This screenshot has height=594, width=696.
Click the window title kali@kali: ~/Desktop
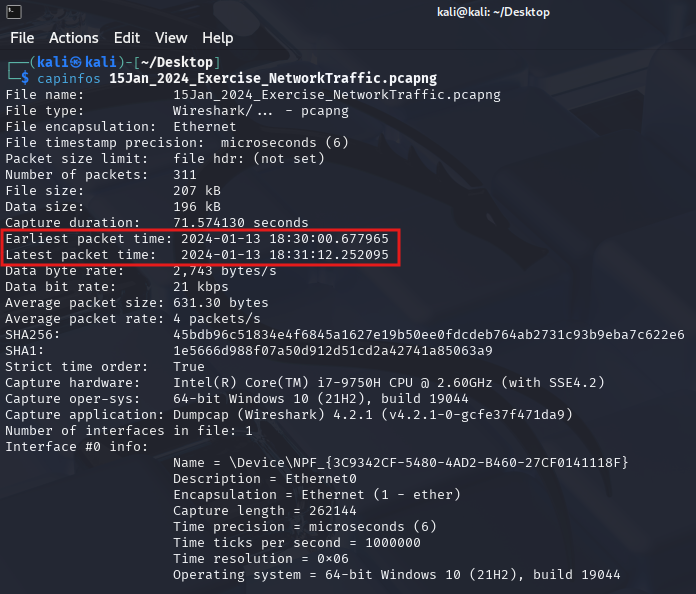(x=493, y=12)
